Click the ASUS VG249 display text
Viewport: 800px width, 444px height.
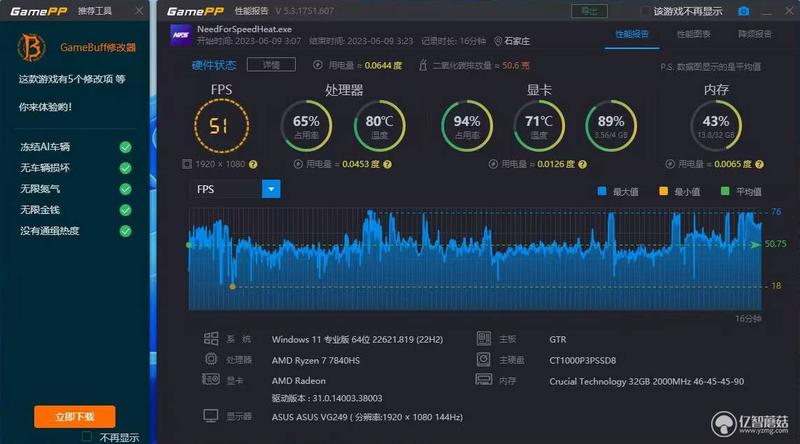click(367, 417)
